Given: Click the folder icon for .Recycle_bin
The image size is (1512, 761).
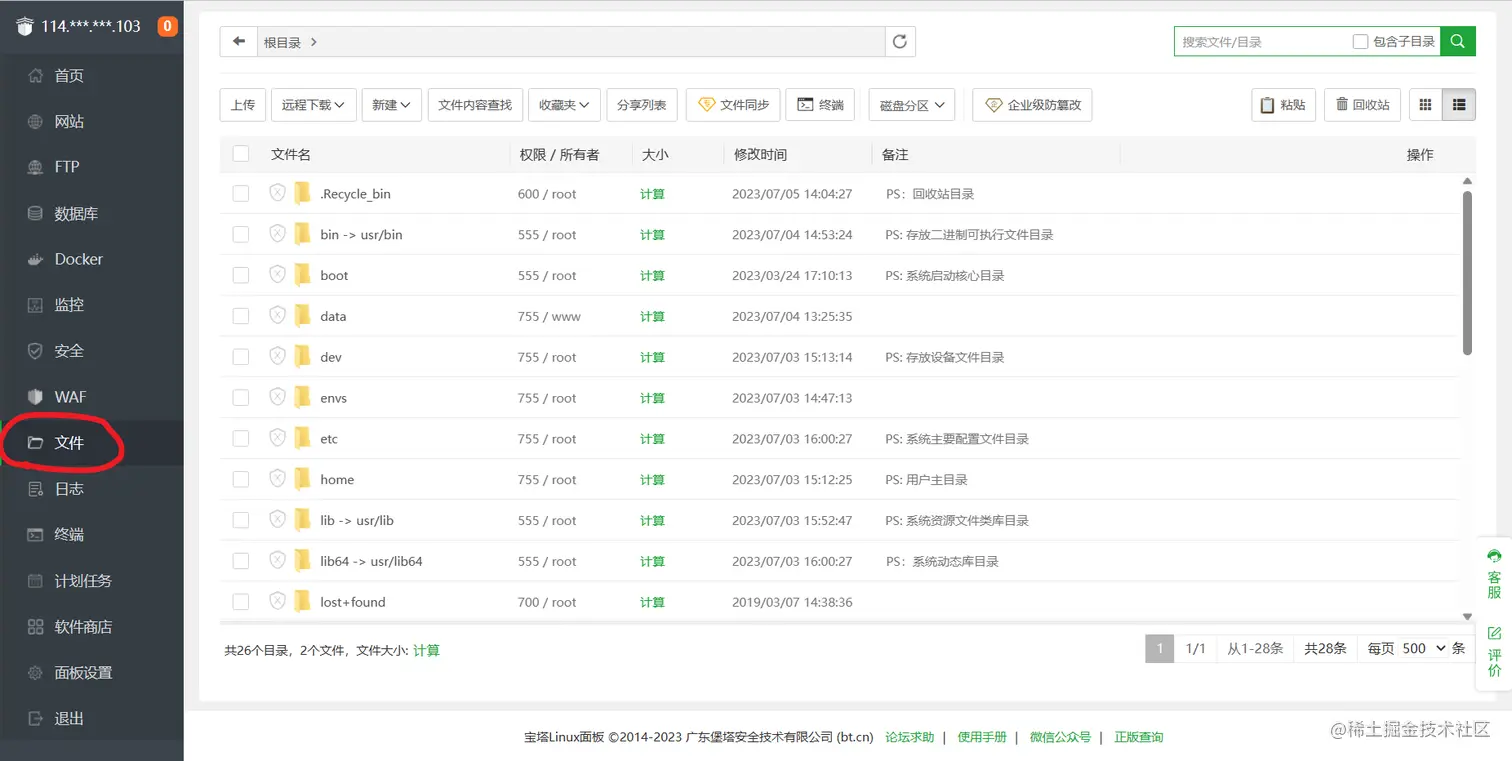Looking at the screenshot, I should 303,193.
